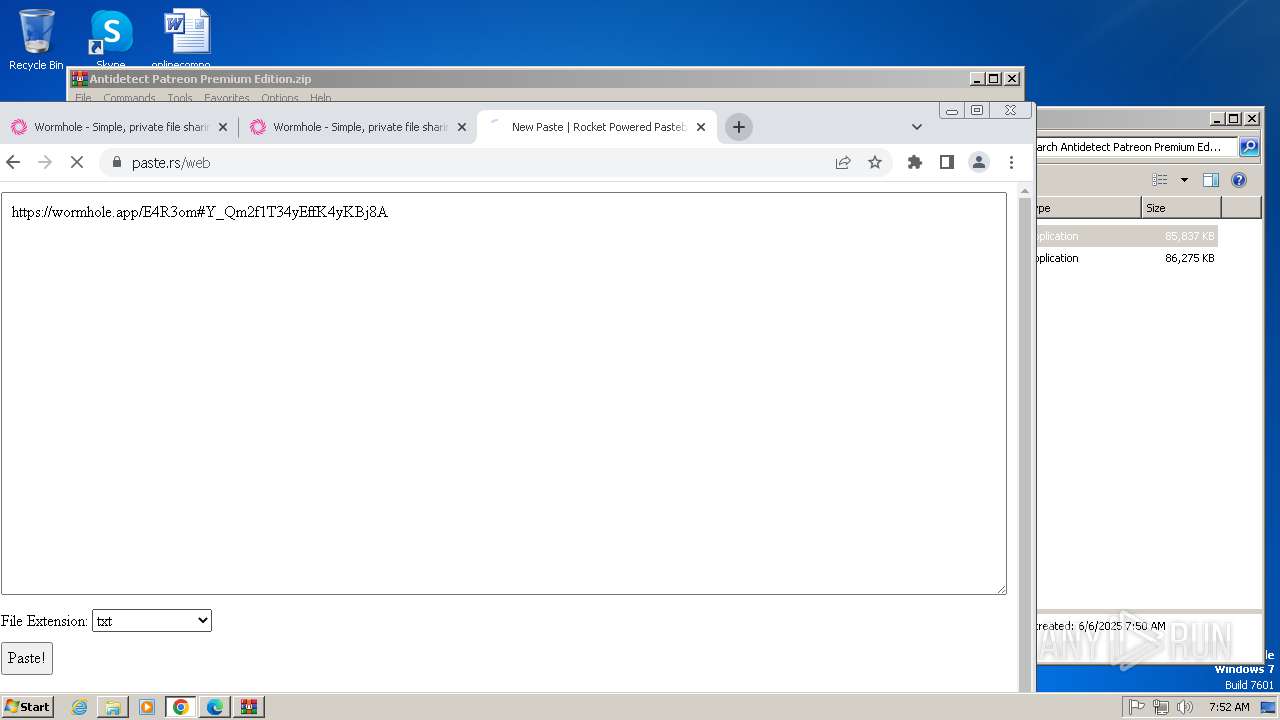Click the volume speaker tray icon
The width and height of the screenshot is (1280, 720).
tap(1185, 707)
